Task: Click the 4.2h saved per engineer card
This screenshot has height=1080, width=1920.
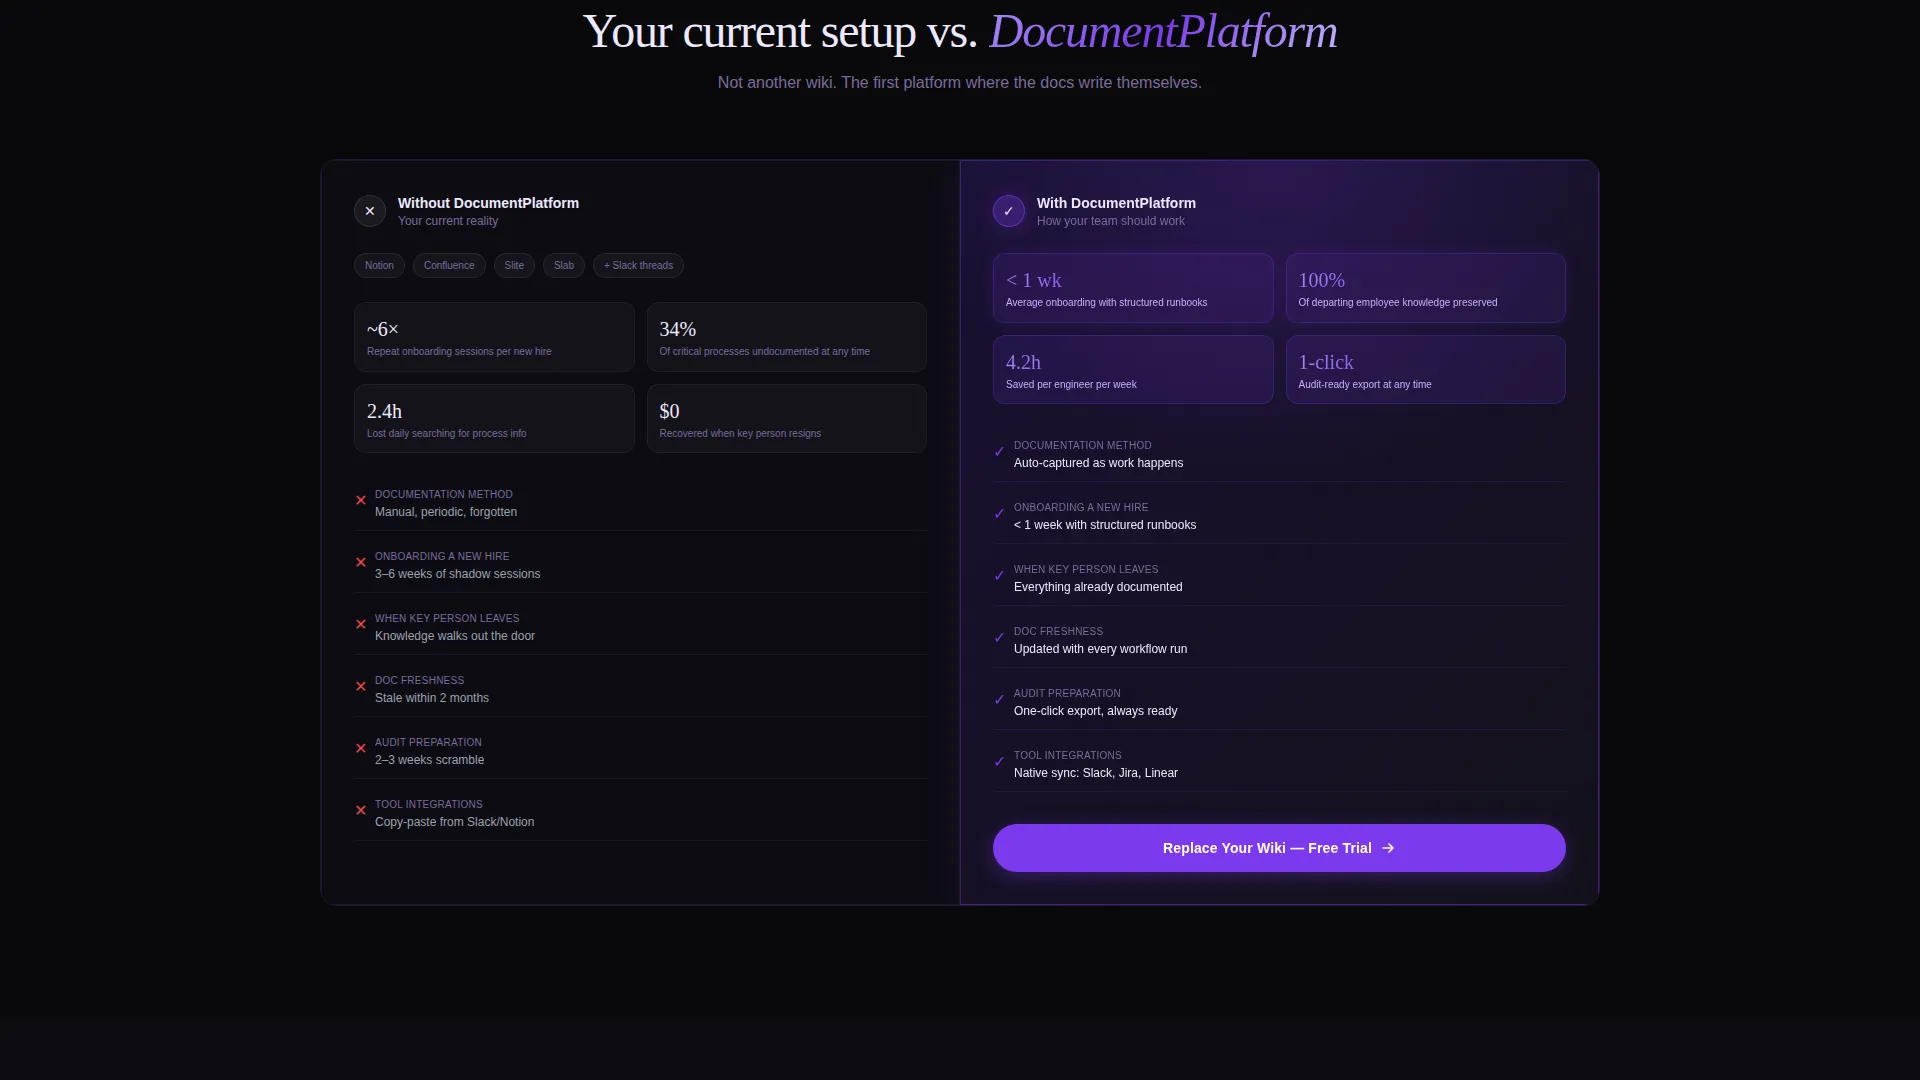Action: 1133,370
